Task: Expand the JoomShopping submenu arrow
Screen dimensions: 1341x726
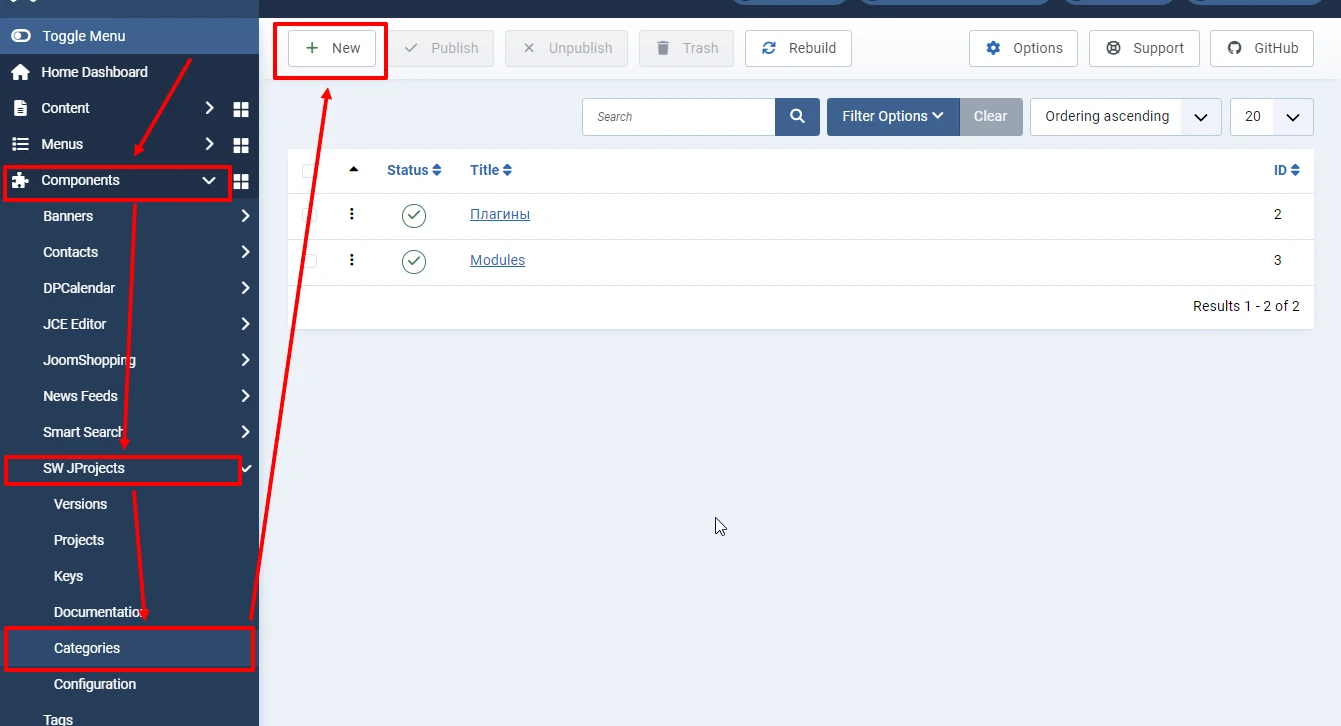Action: 245,360
